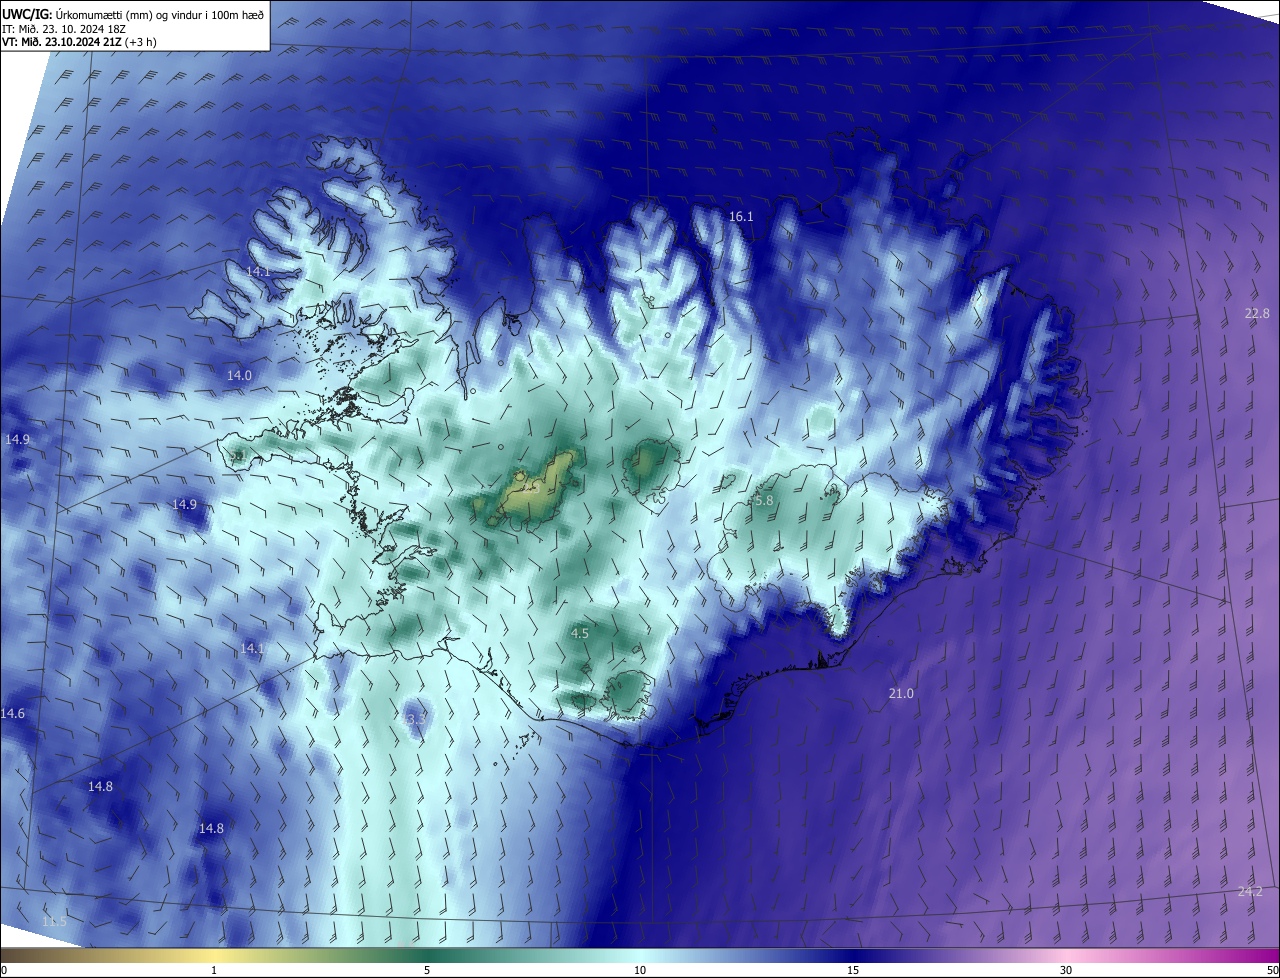Click the 5.8 value on the Vatnajökull glacier
Image resolution: width=1280 pixels, height=978 pixels.
click(764, 500)
